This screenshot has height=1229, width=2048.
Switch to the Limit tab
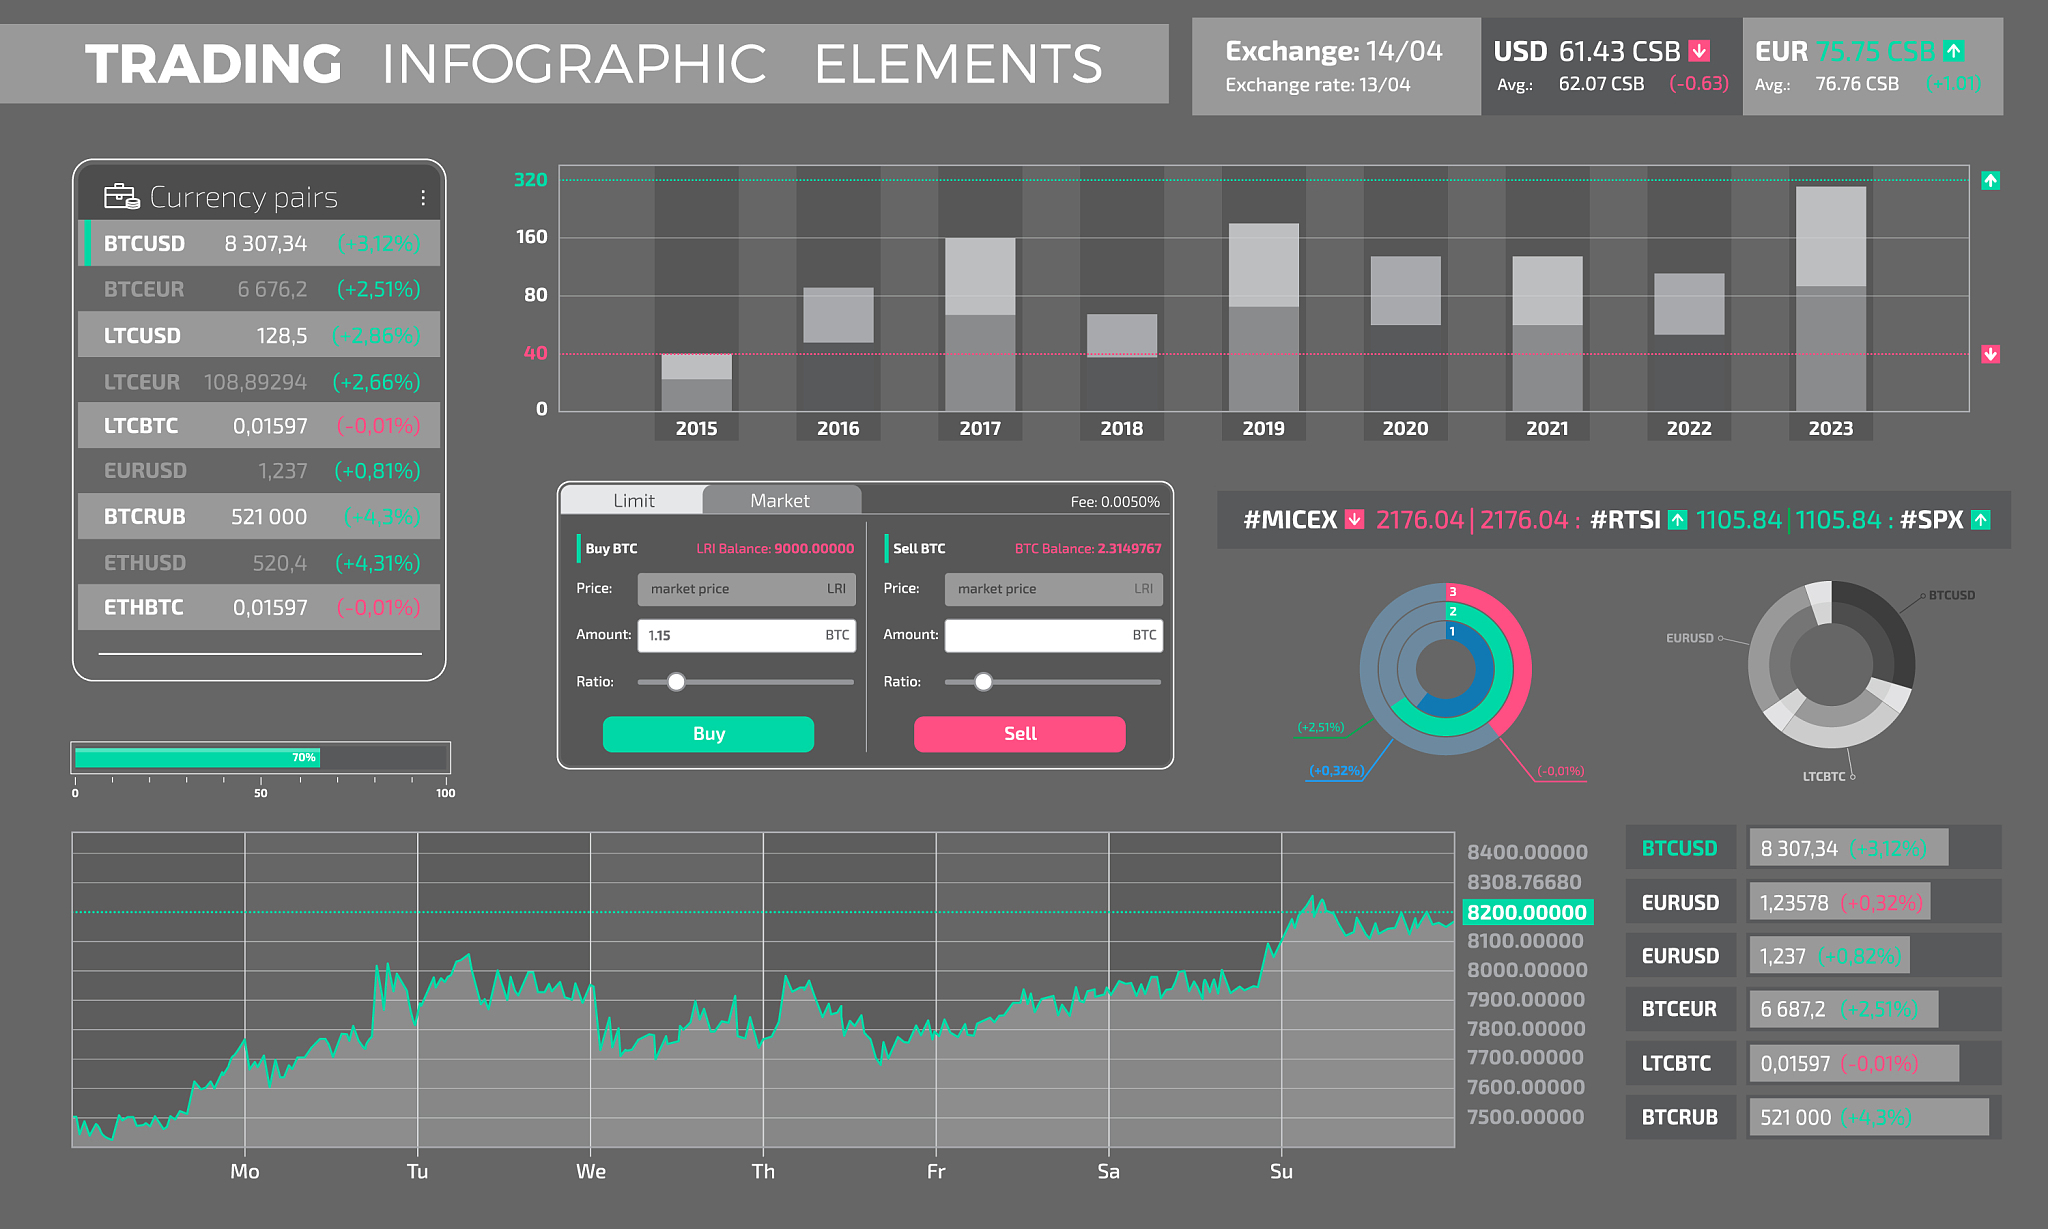[634, 500]
